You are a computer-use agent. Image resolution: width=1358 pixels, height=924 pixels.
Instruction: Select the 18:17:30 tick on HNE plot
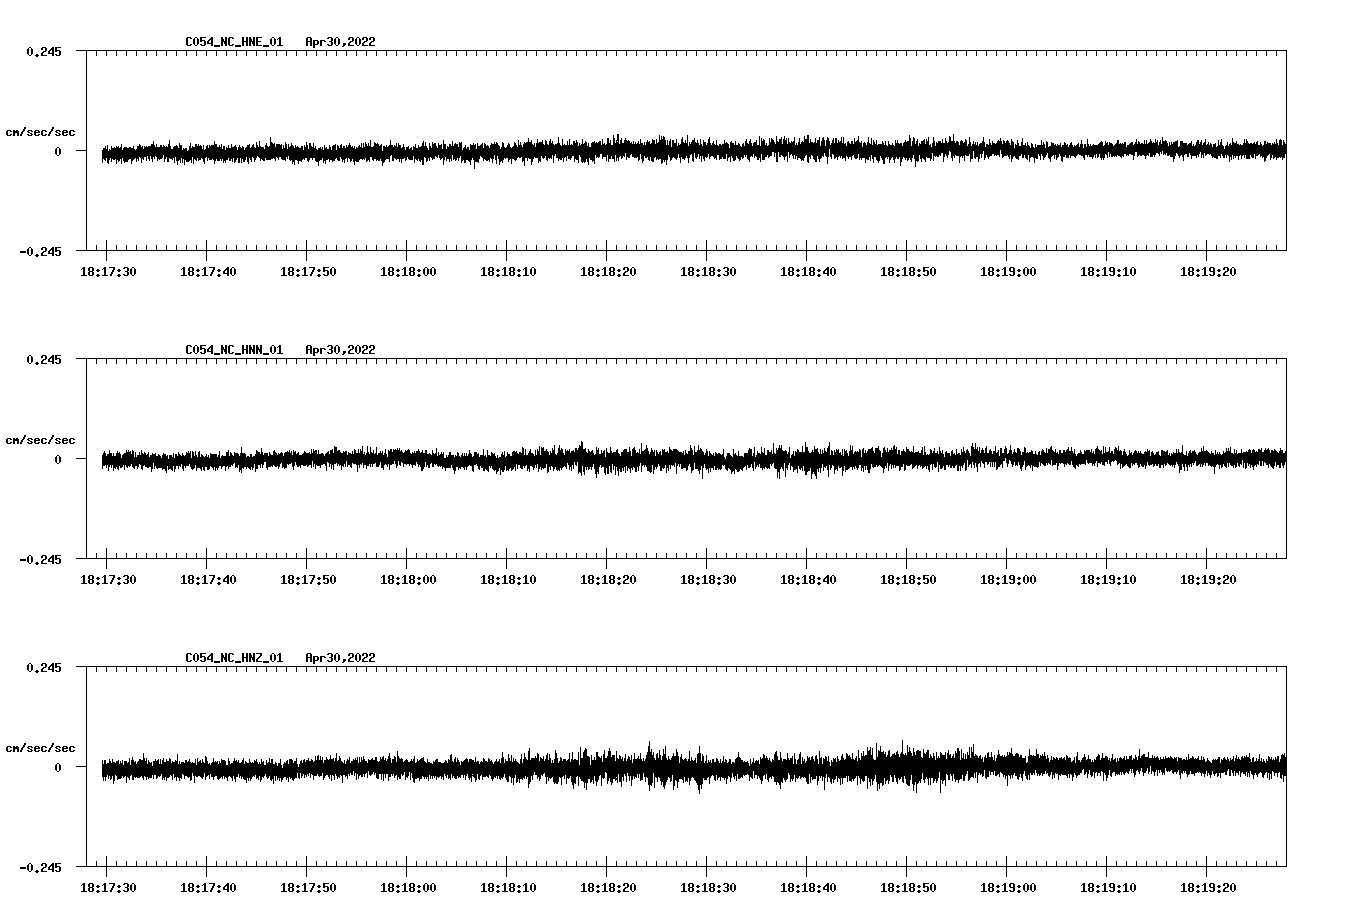(107, 248)
